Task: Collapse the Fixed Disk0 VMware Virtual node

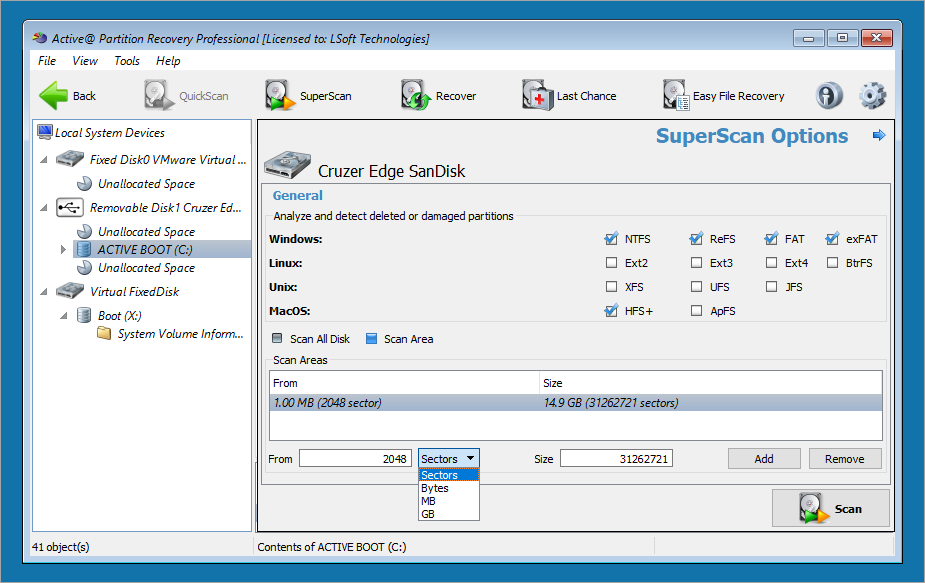Action: (x=44, y=159)
